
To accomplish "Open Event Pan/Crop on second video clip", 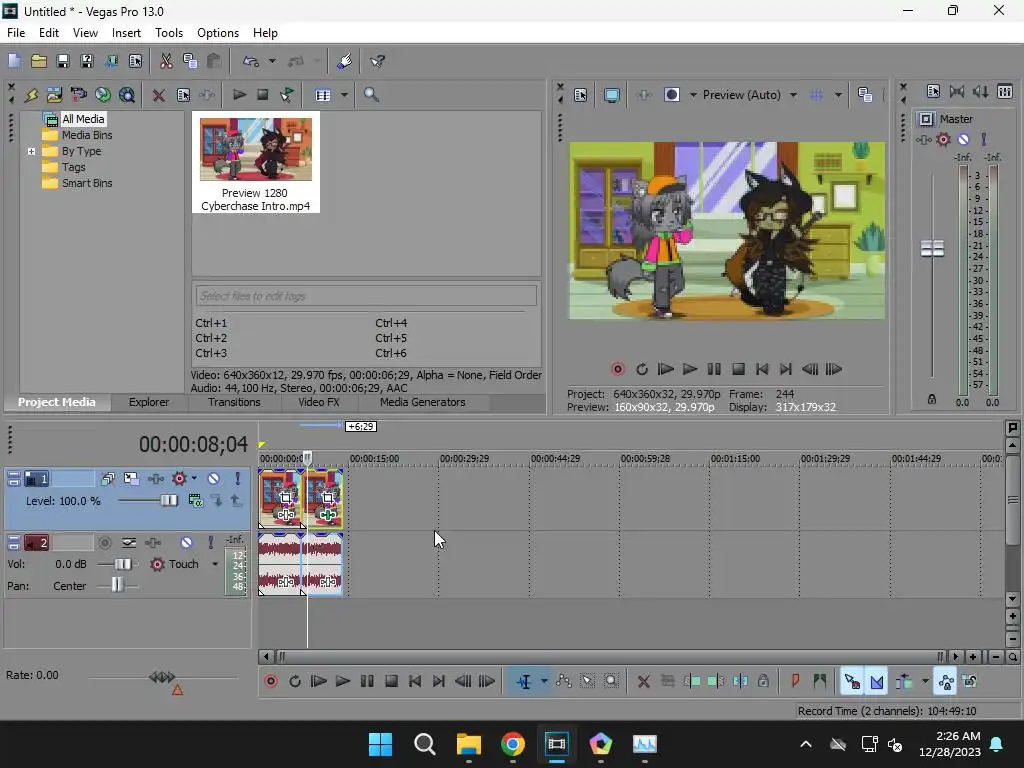I will [327, 498].
